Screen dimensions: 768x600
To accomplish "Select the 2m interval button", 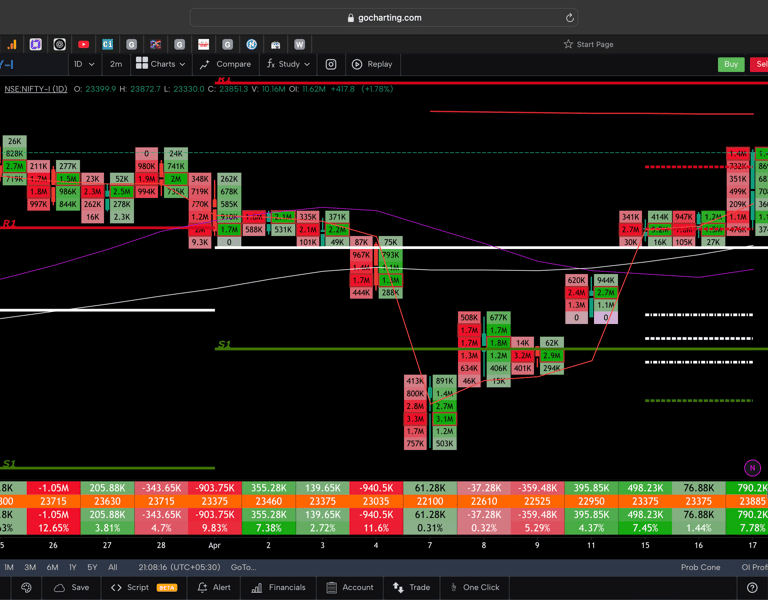I will pos(116,64).
